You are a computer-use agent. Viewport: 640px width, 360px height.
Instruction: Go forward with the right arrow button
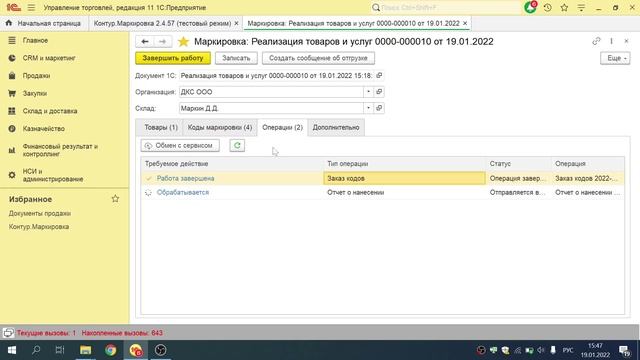click(x=162, y=42)
